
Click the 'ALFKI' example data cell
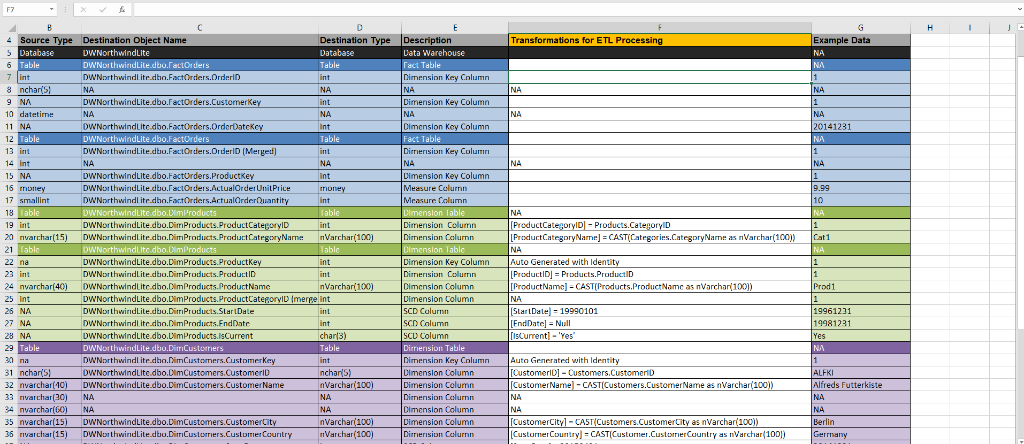point(861,373)
